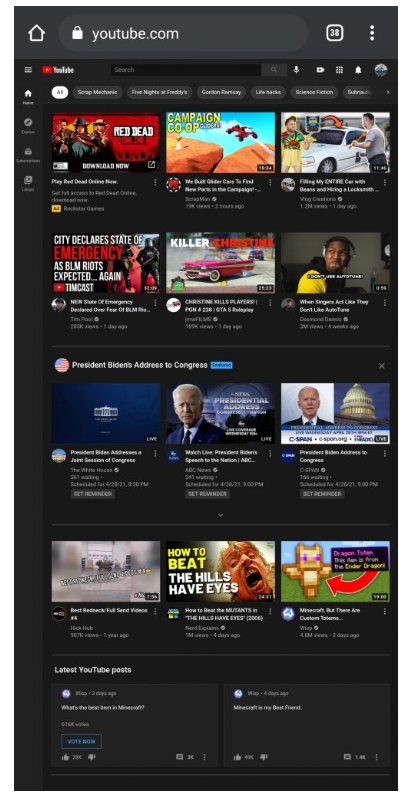Click the Search input field
Screen dimensions: 411x809
tap(186, 70)
